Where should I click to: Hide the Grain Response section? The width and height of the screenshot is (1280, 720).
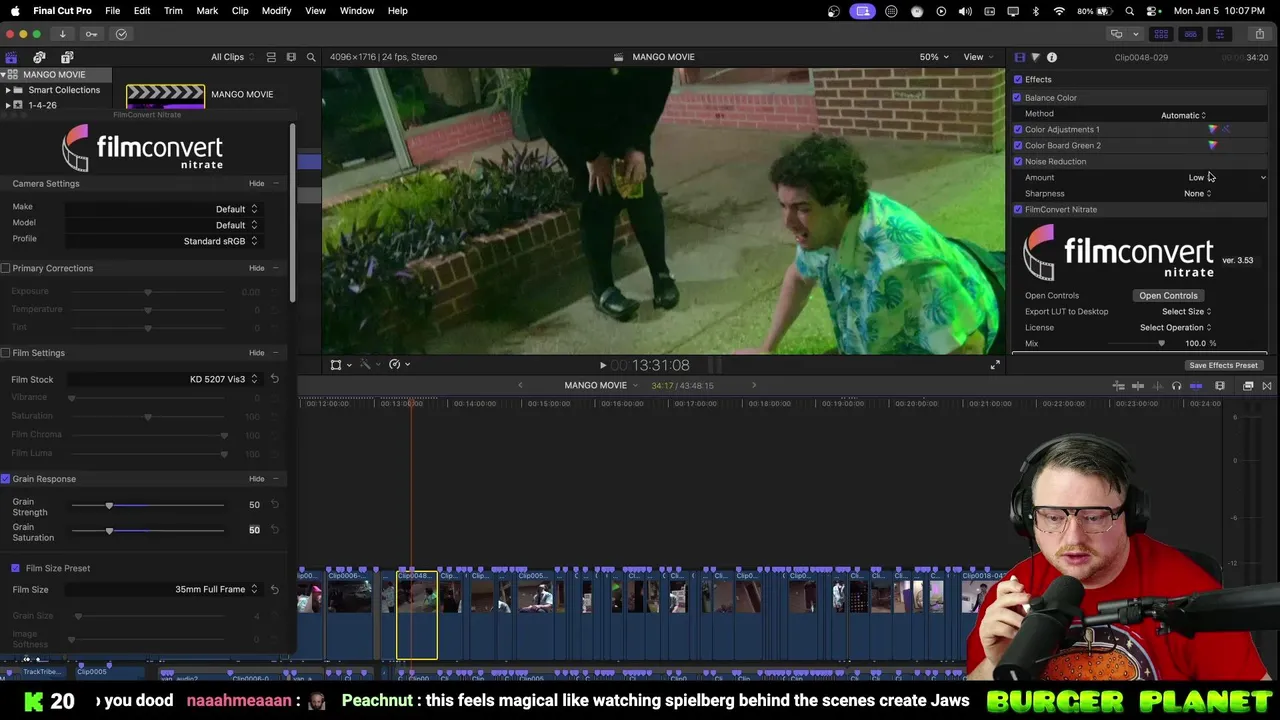pos(257,479)
